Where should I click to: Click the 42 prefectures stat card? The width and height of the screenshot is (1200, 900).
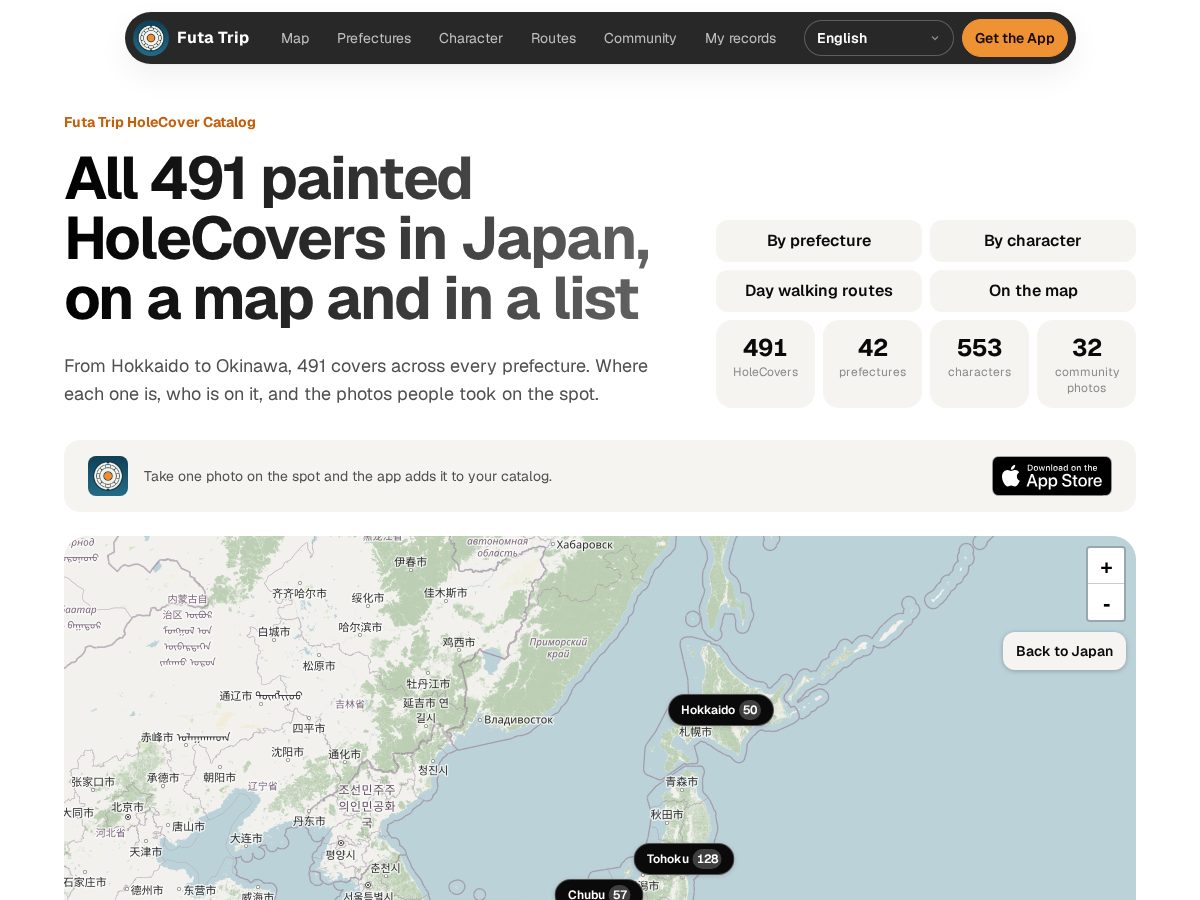[872, 364]
